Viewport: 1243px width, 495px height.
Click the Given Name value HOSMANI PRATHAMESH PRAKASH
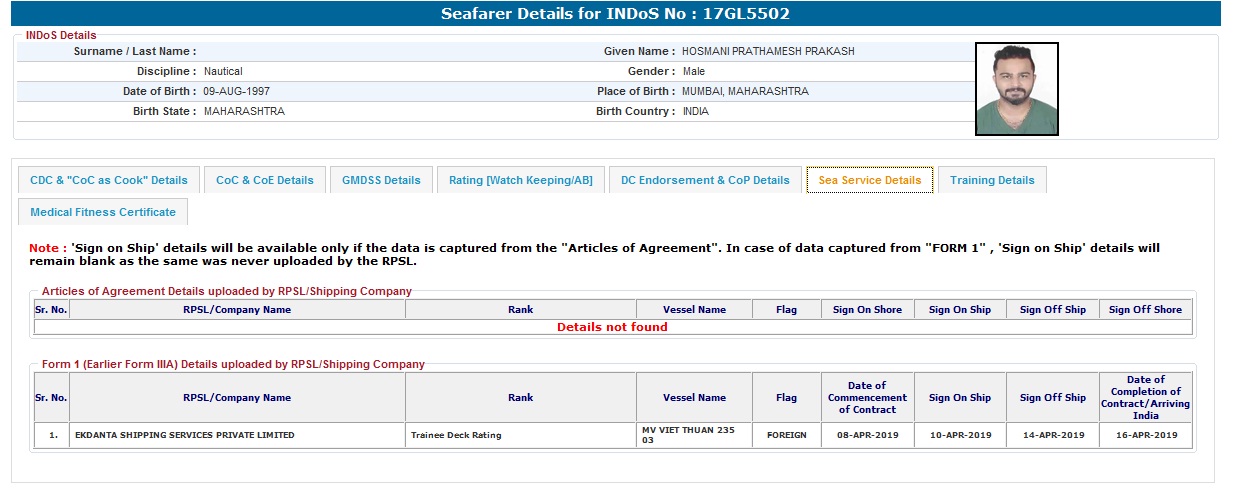click(768, 51)
